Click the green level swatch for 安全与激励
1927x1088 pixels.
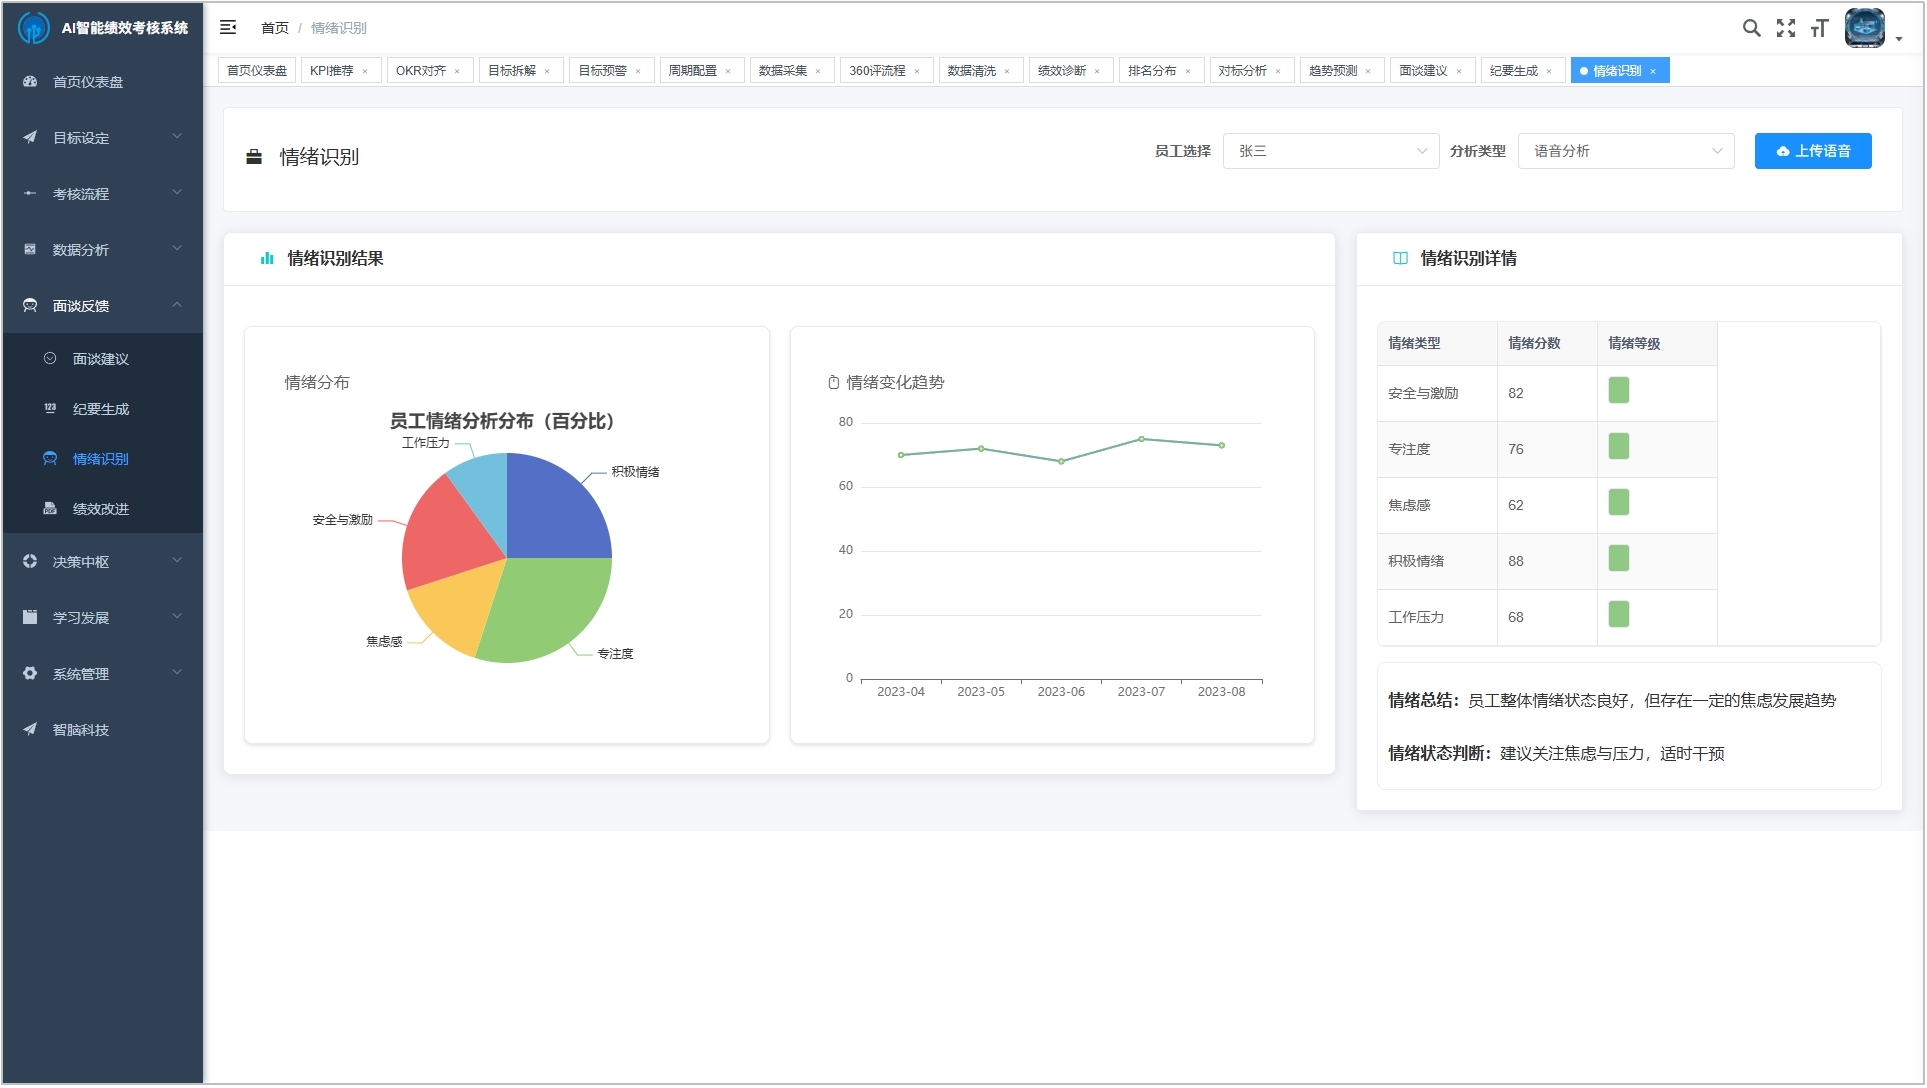click(1618, 390)
